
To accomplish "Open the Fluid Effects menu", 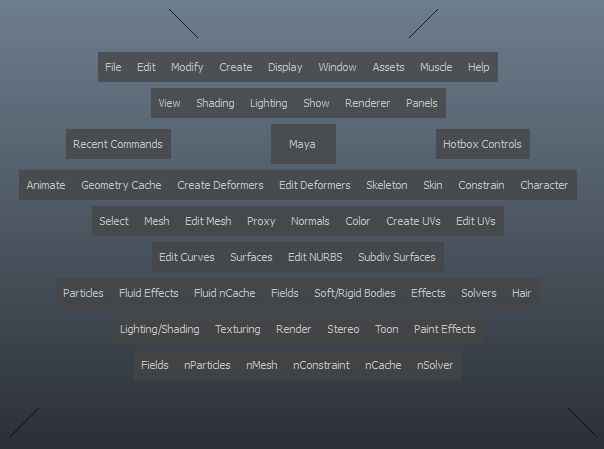I will point(149,293).
